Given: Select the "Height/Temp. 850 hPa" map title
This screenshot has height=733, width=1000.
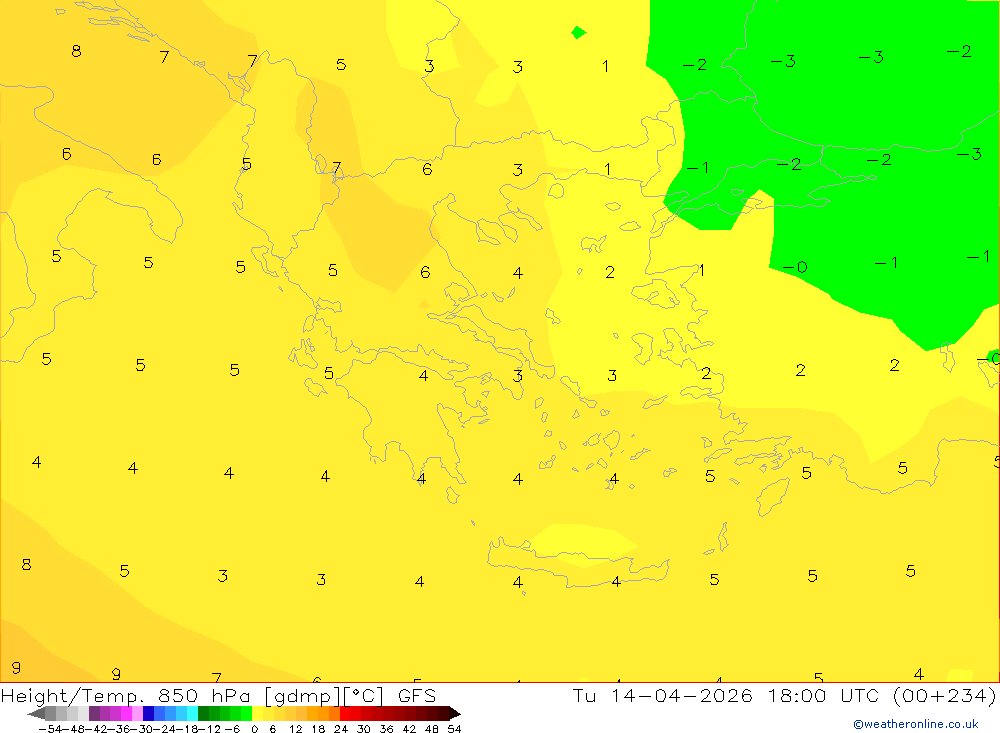Looking at the screenshot, I should tap(128, 695).
